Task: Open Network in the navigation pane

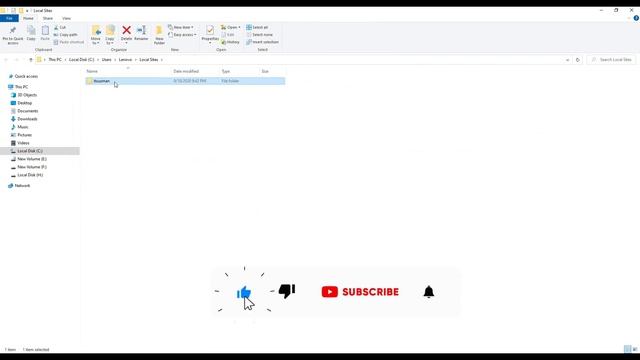Action: pos(22,186)
